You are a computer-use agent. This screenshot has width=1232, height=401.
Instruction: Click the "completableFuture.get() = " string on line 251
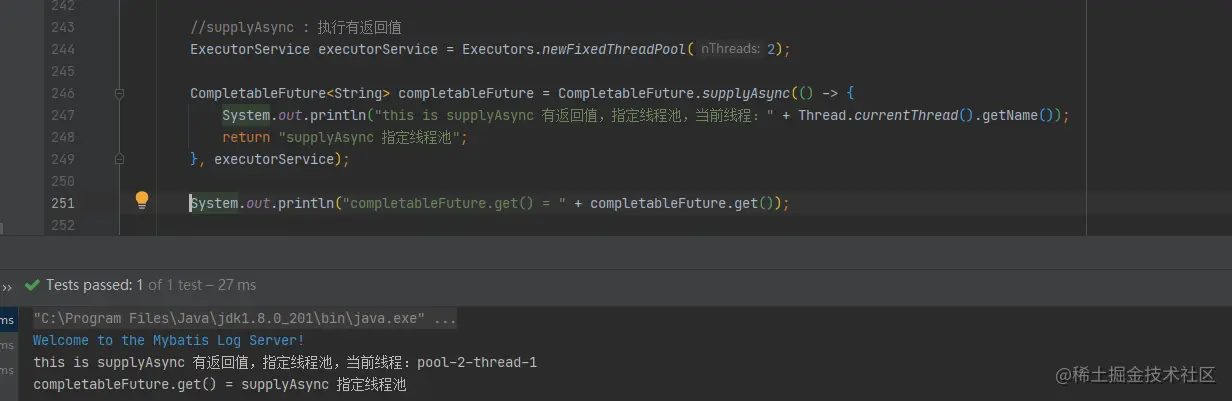[x=454, y=203]
